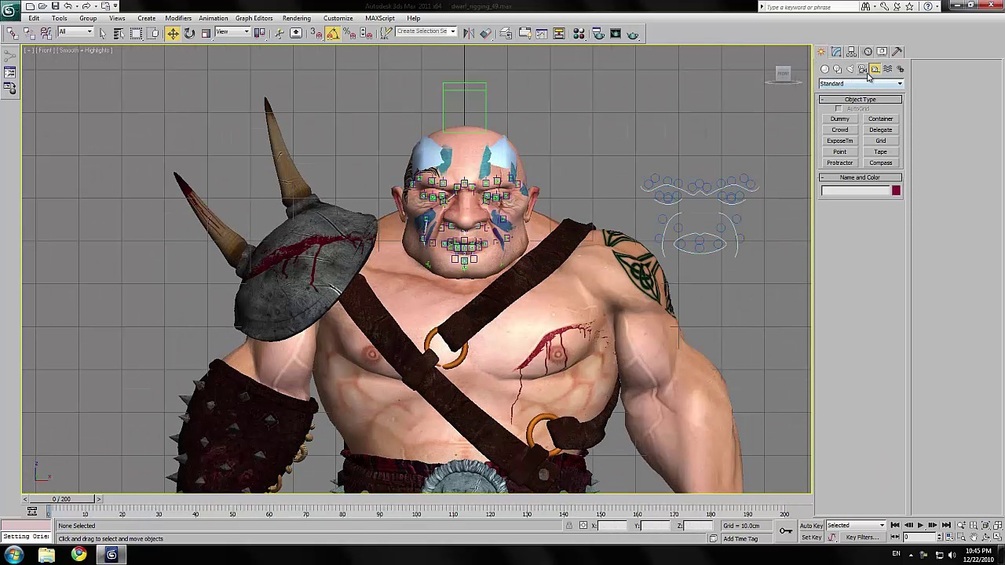
Task: Open the Modifiers menu
Action: pyautogui.click(x=178, y=18)
